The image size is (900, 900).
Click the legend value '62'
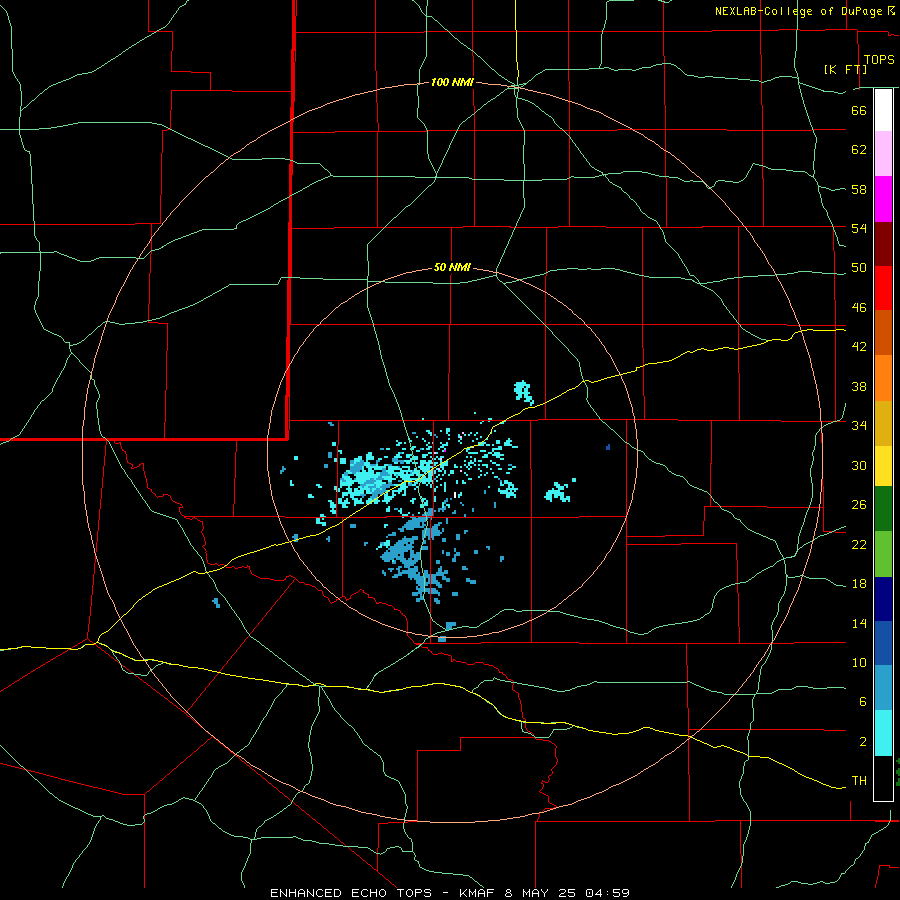pos(859,150)
